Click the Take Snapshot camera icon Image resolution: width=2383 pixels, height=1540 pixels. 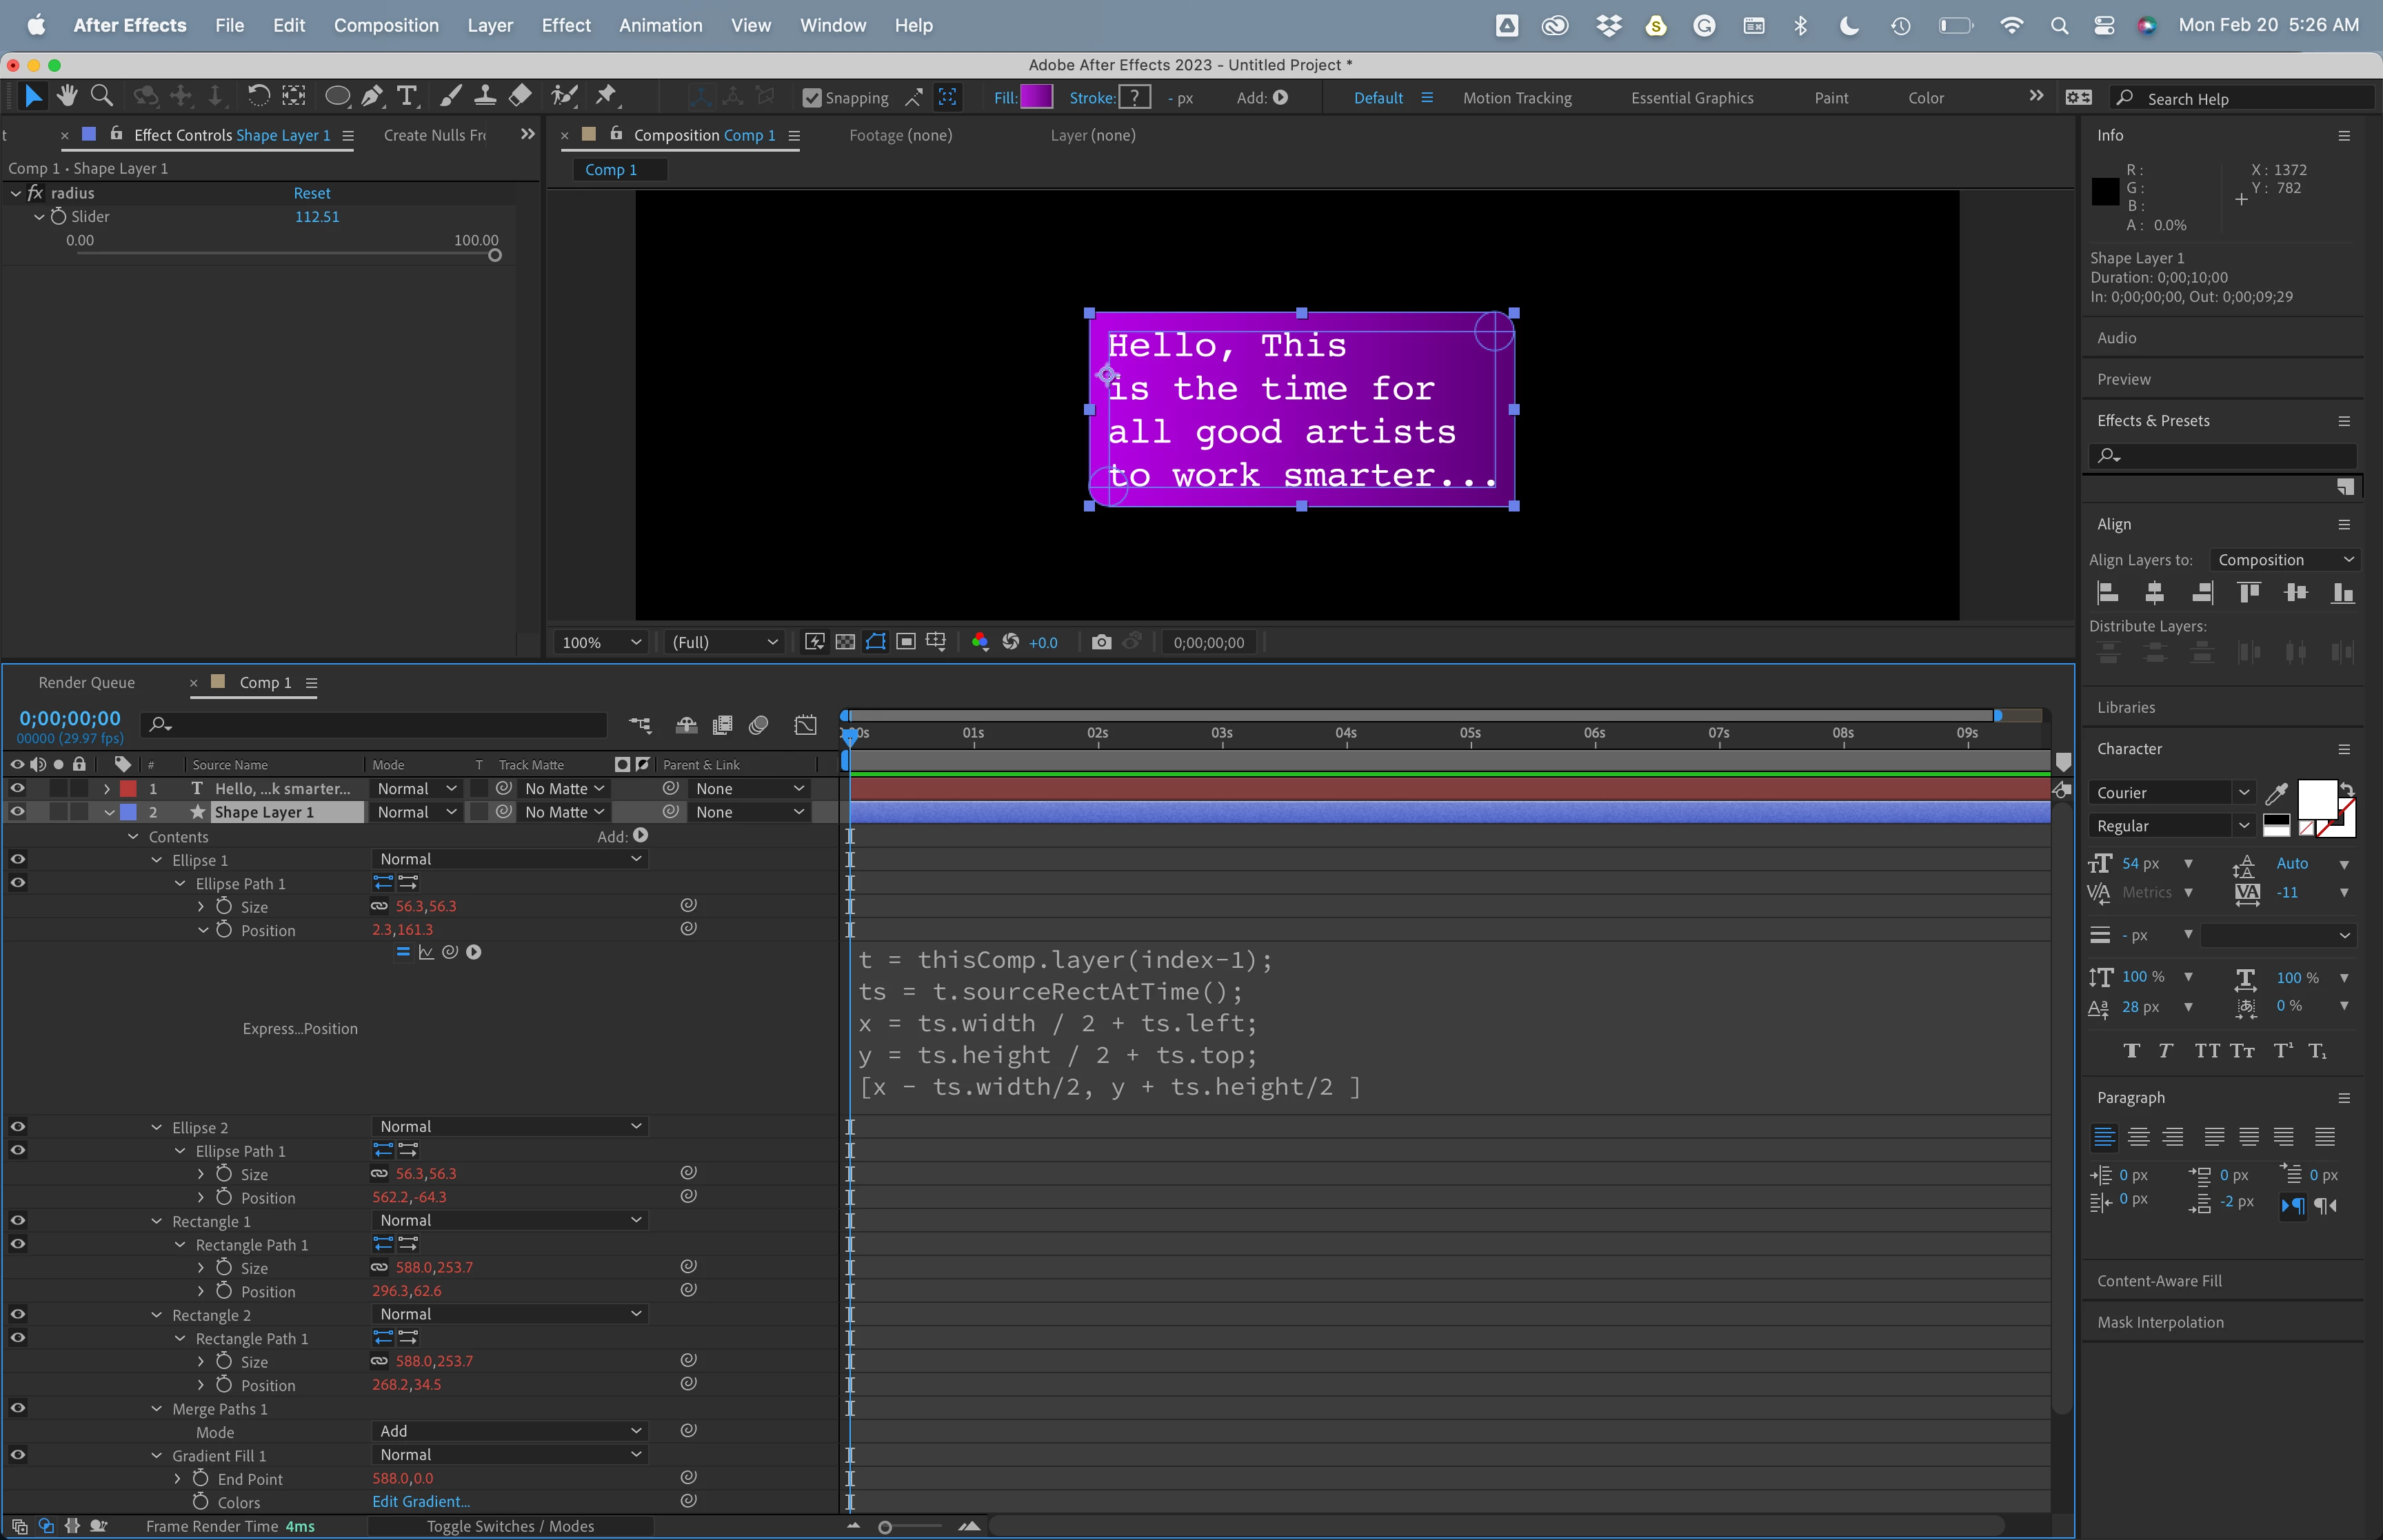(x=1101, y=642)
